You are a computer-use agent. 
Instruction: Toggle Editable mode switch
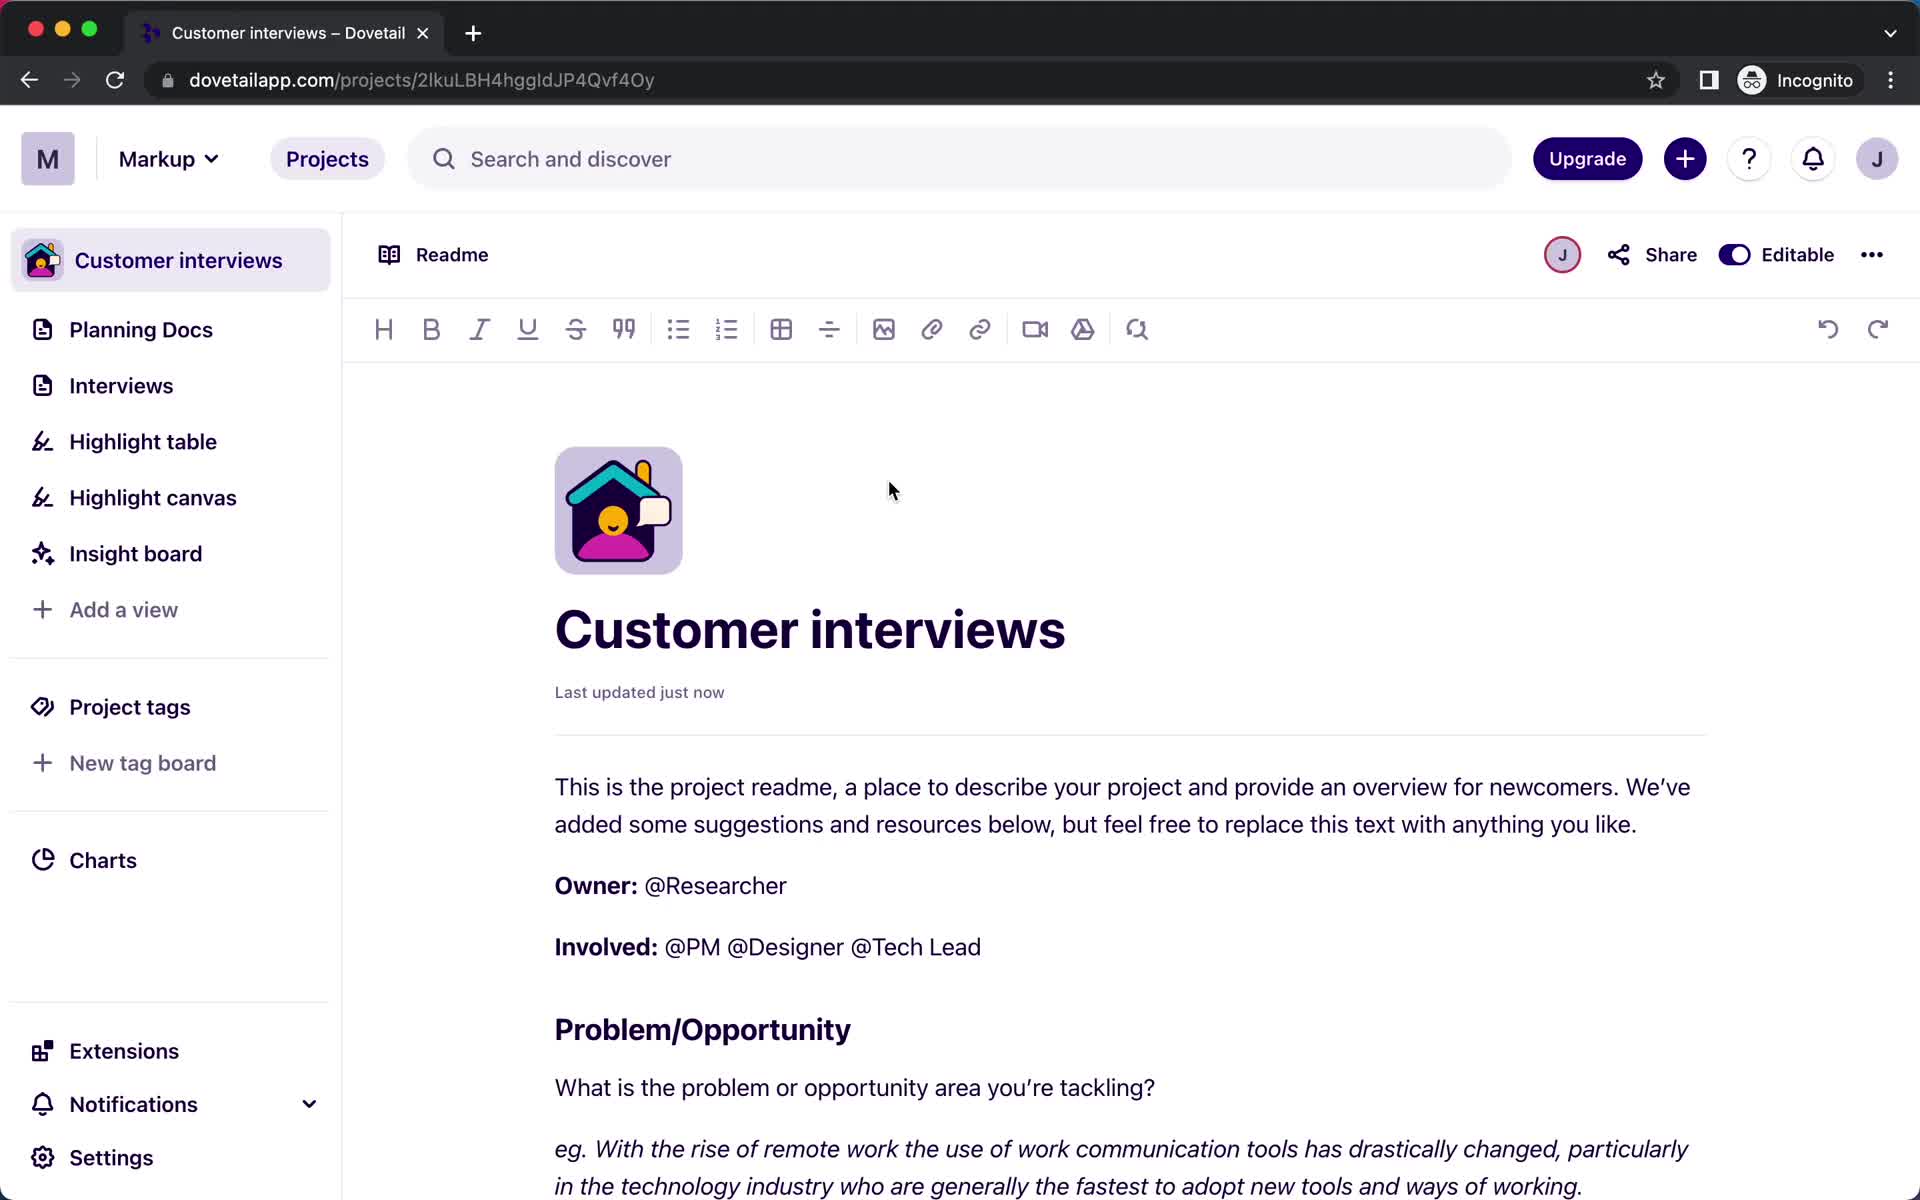[1735, 254]
